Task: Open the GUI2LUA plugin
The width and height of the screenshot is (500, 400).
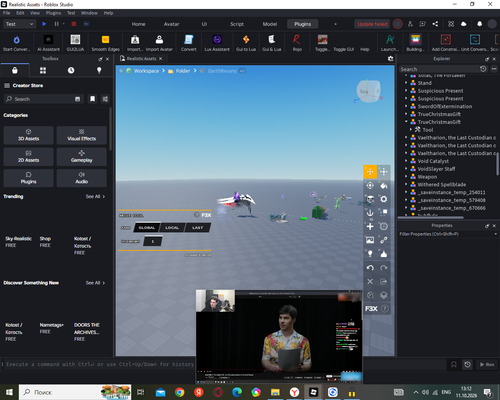Action: pyautogui.click(x=75, y=43)
